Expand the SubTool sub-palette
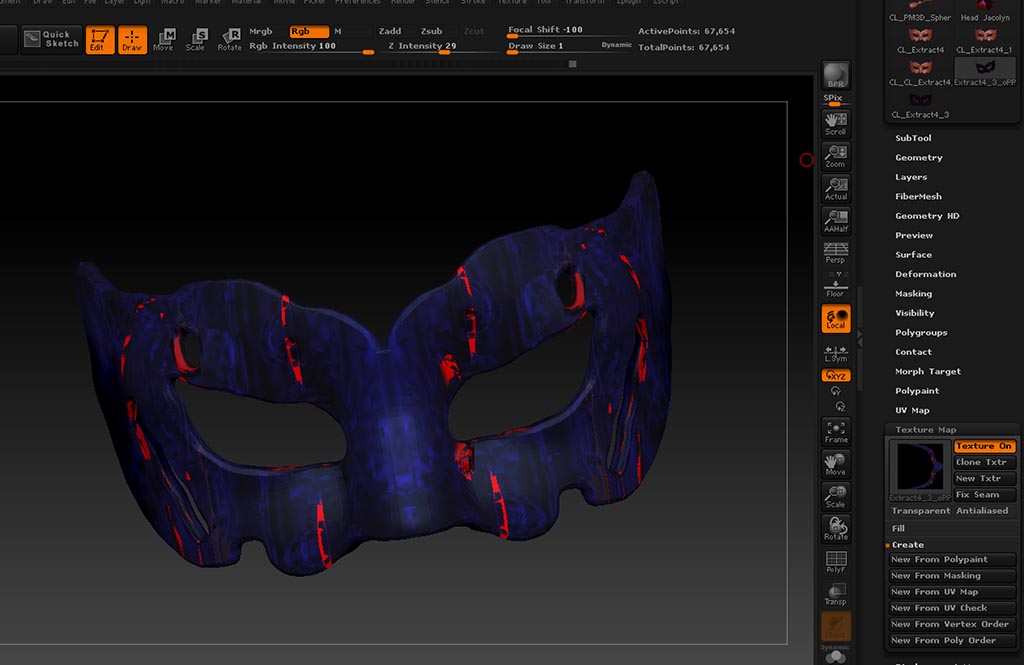This screenshot has width=1024, height=665. pyautogui.click(x=913, y=138)
